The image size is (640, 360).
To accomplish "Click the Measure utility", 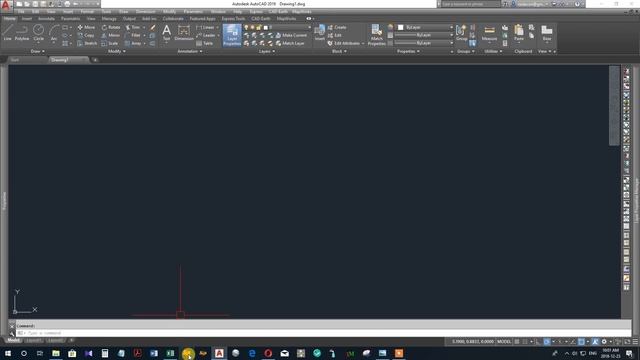I will [x=489, y=33].
